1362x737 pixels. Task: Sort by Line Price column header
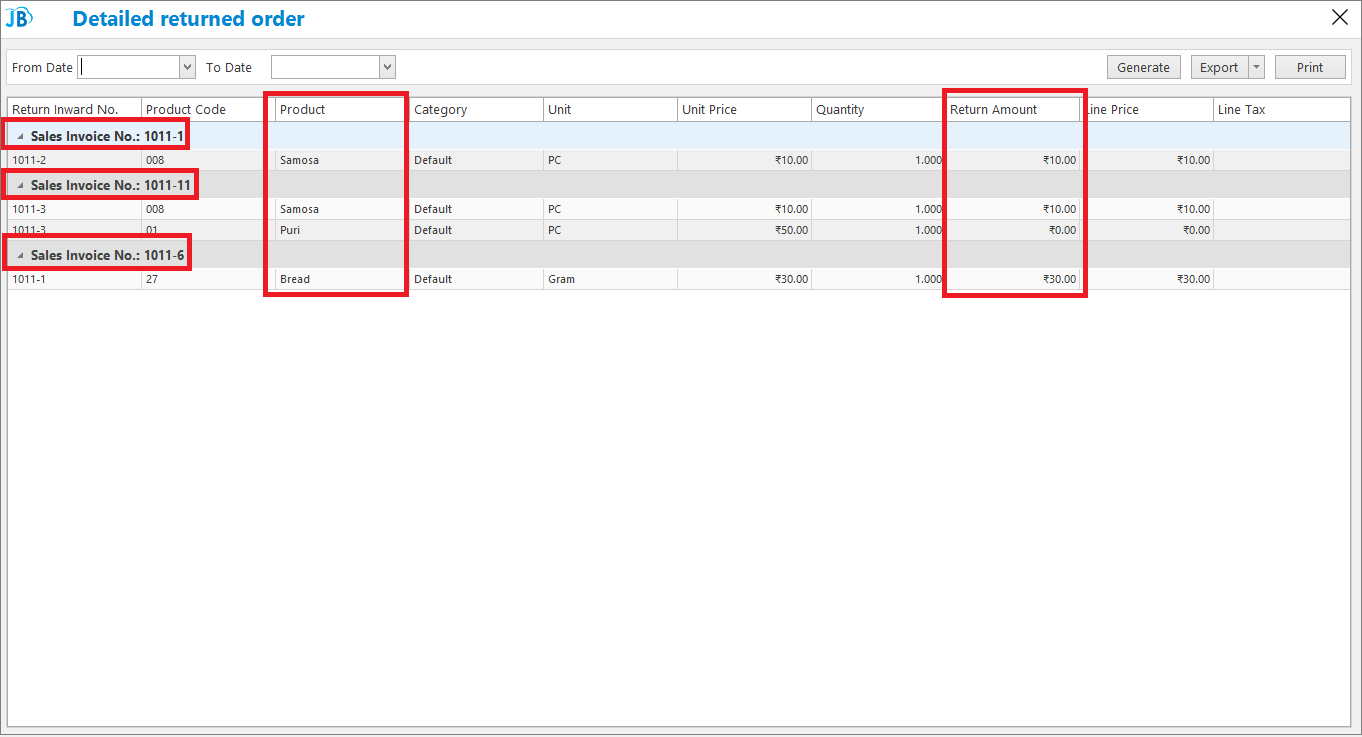coord(1146,110)
